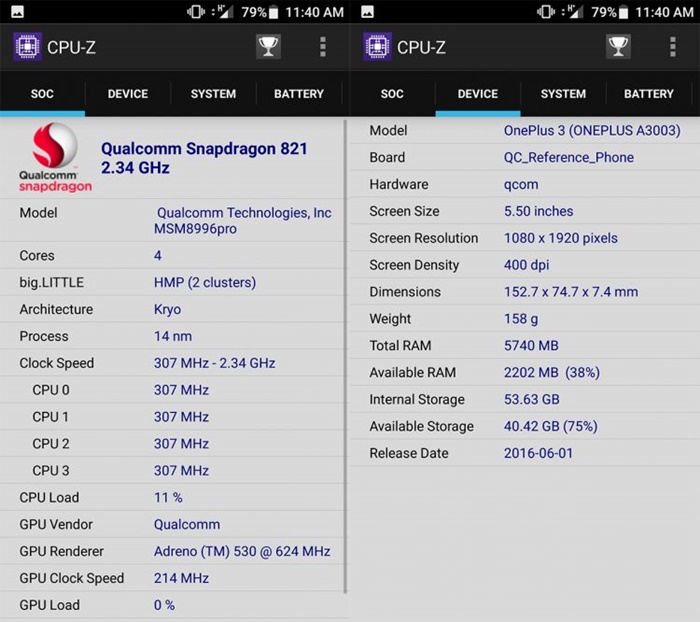
Task: Tap 'Adreno (TM) 530 @ 624 MHz' value
Action: [x=242, y=551]
